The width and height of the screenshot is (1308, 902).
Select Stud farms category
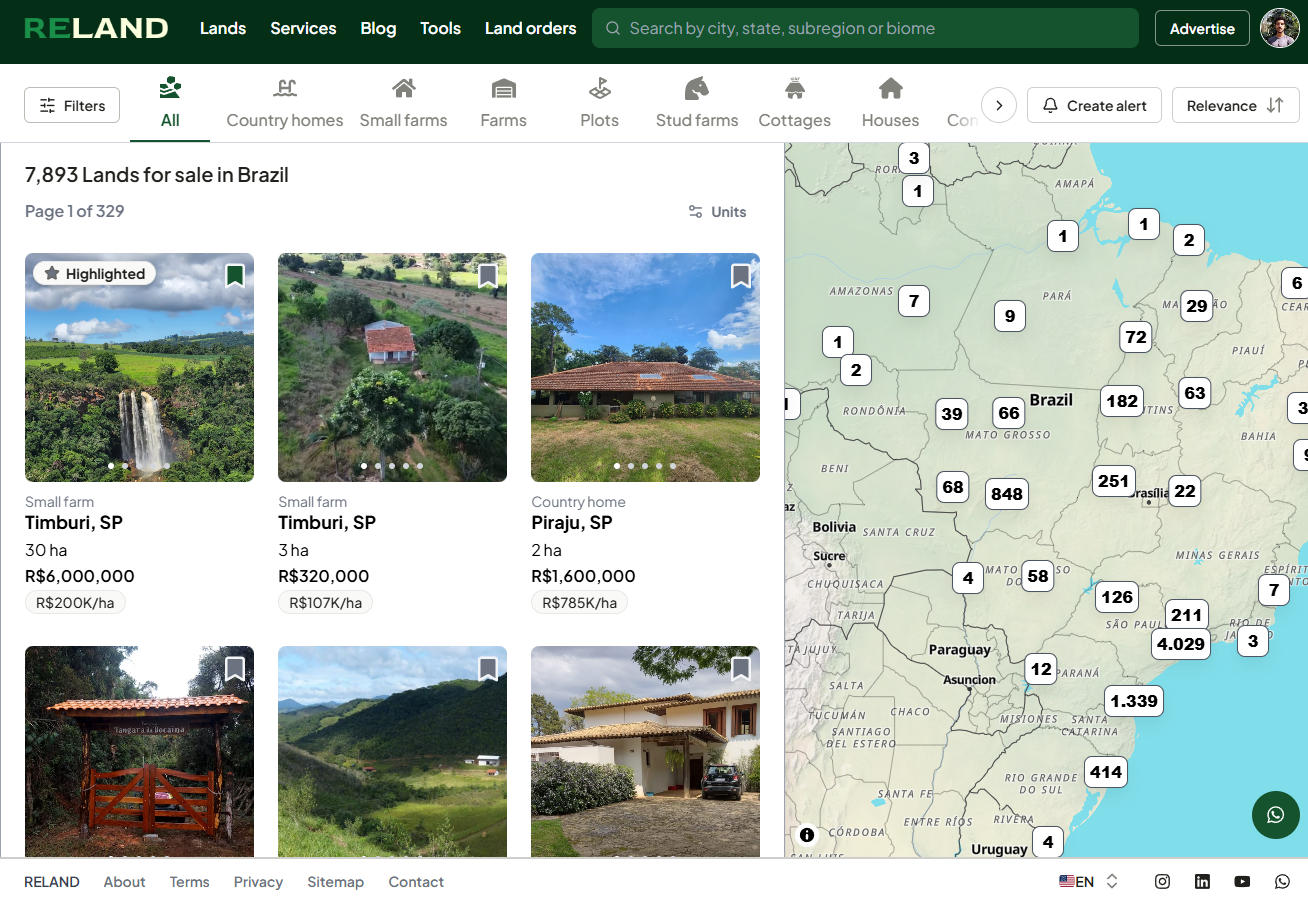tap(697, 104)
